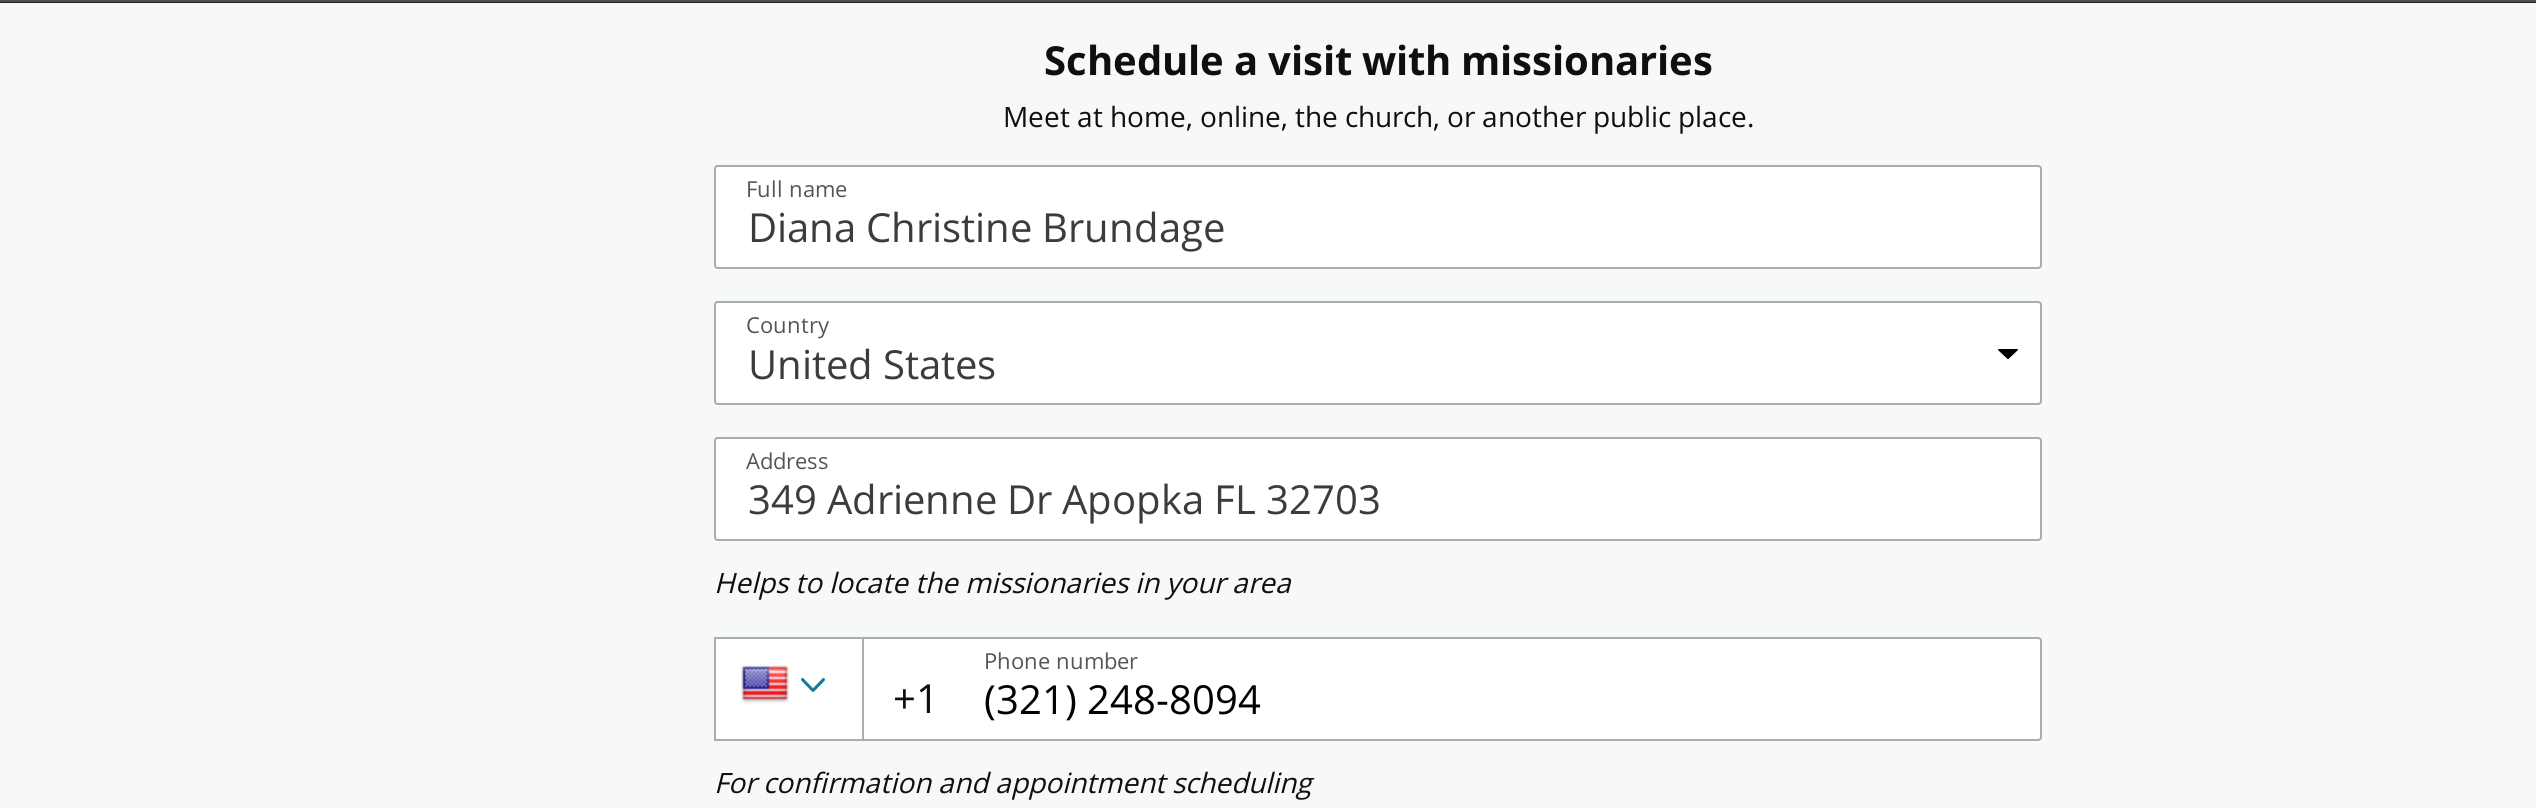The width and height of the screenshot is (2536, 808).
Task: Click the Country field label
Action: [x=787, y=325]
